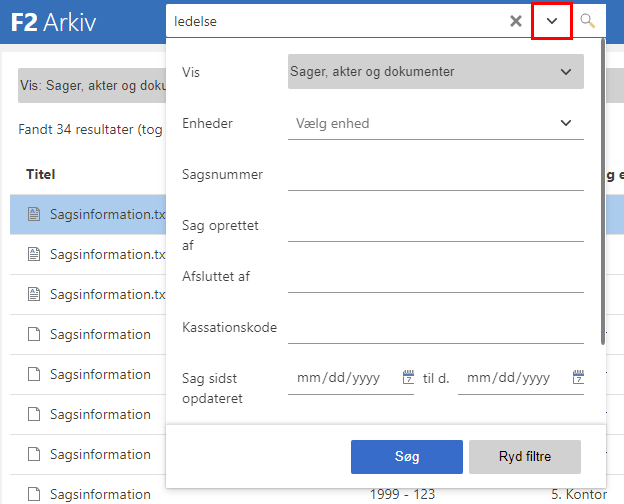Open the Vis dropdown in filter panel
The image size is (624, 504).
tap(434, 72)
